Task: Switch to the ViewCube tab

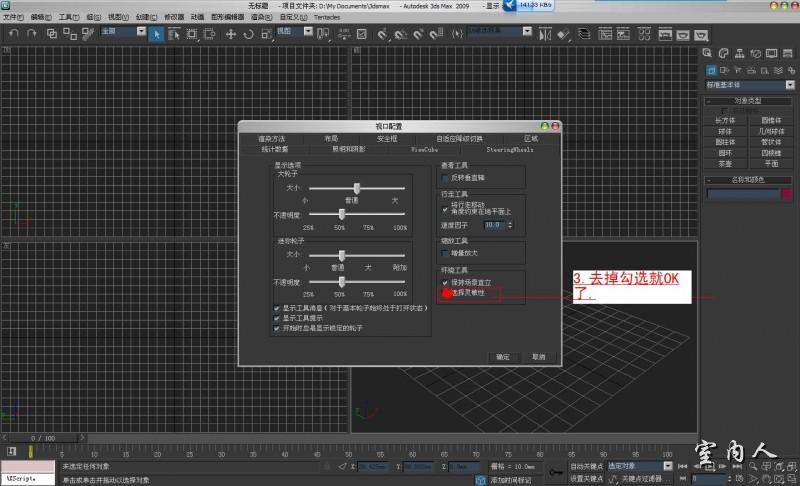Action: (x=425, y=148)
